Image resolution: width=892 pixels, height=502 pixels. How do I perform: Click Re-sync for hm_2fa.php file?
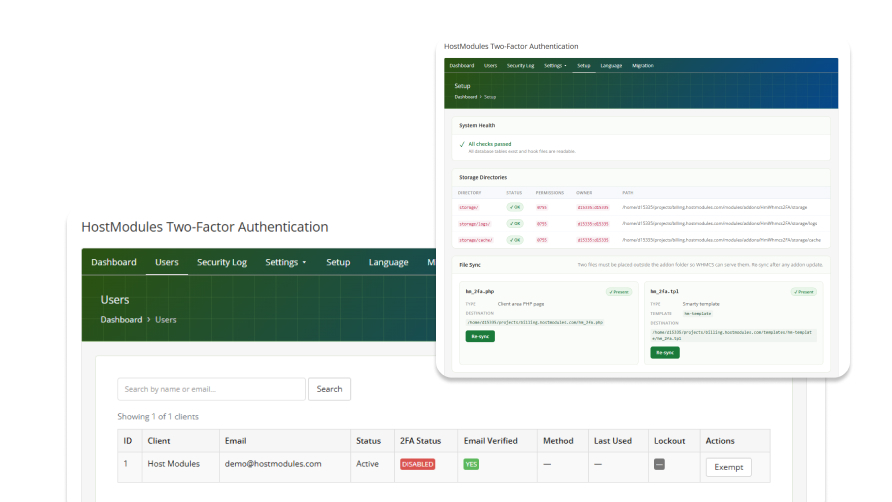tap(480, 336)
